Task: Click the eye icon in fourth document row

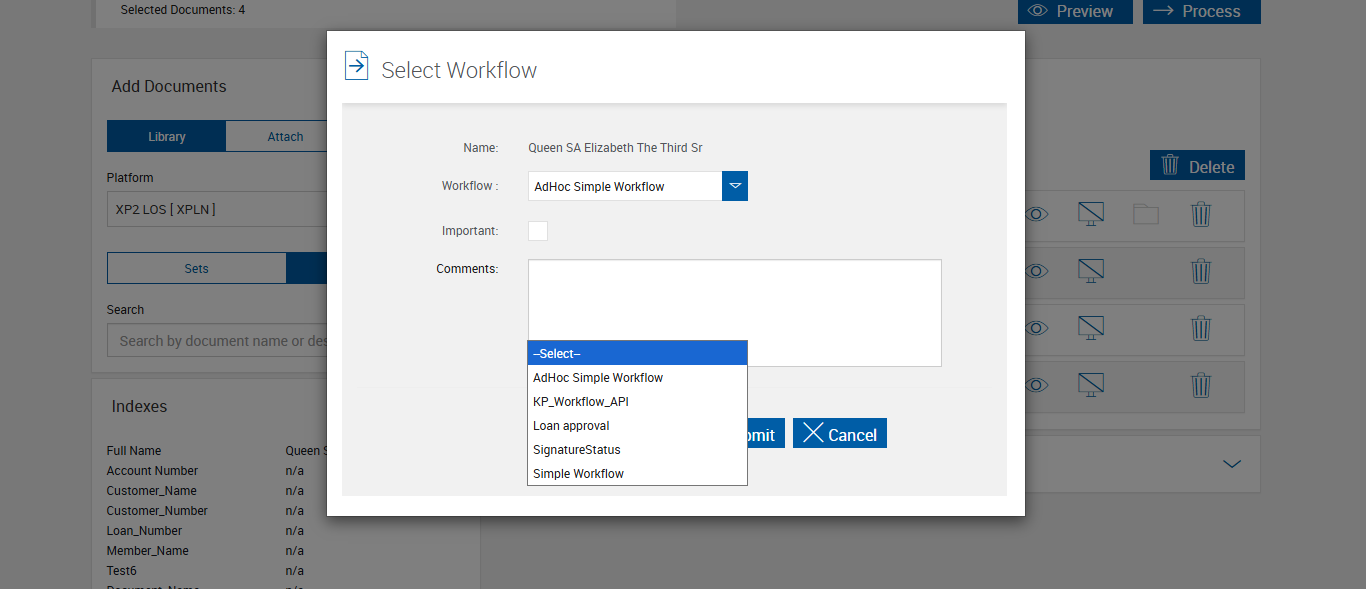Action: click(x=1037, y=385)
